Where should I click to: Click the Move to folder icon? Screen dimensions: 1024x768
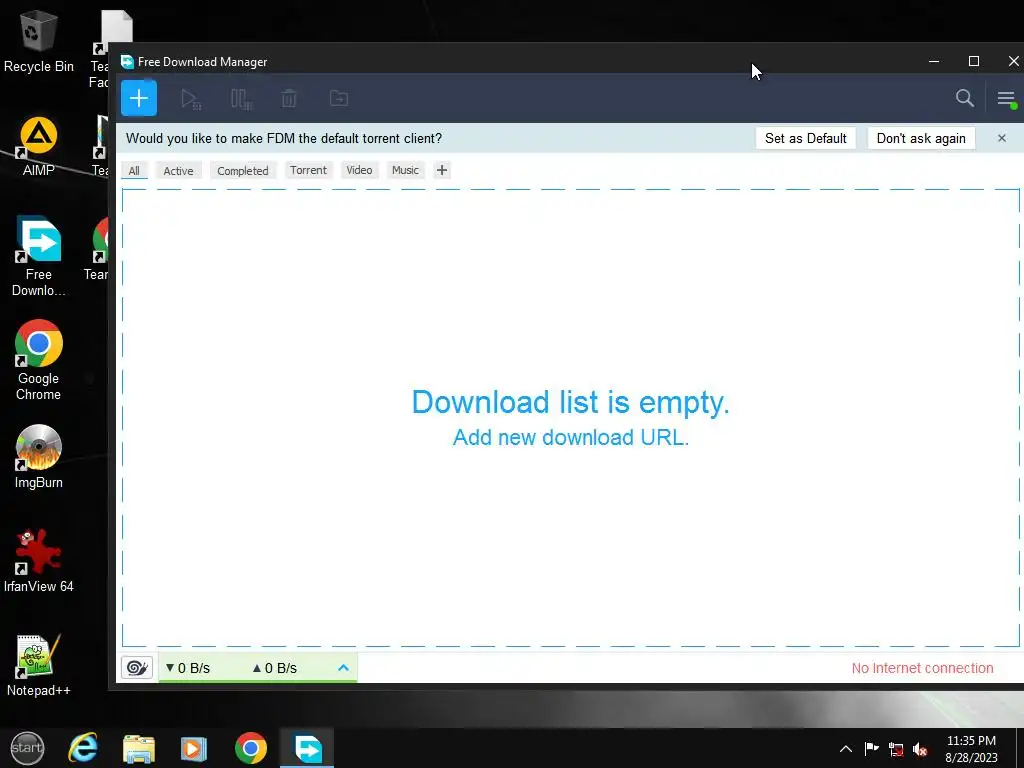tap(338, 99)
